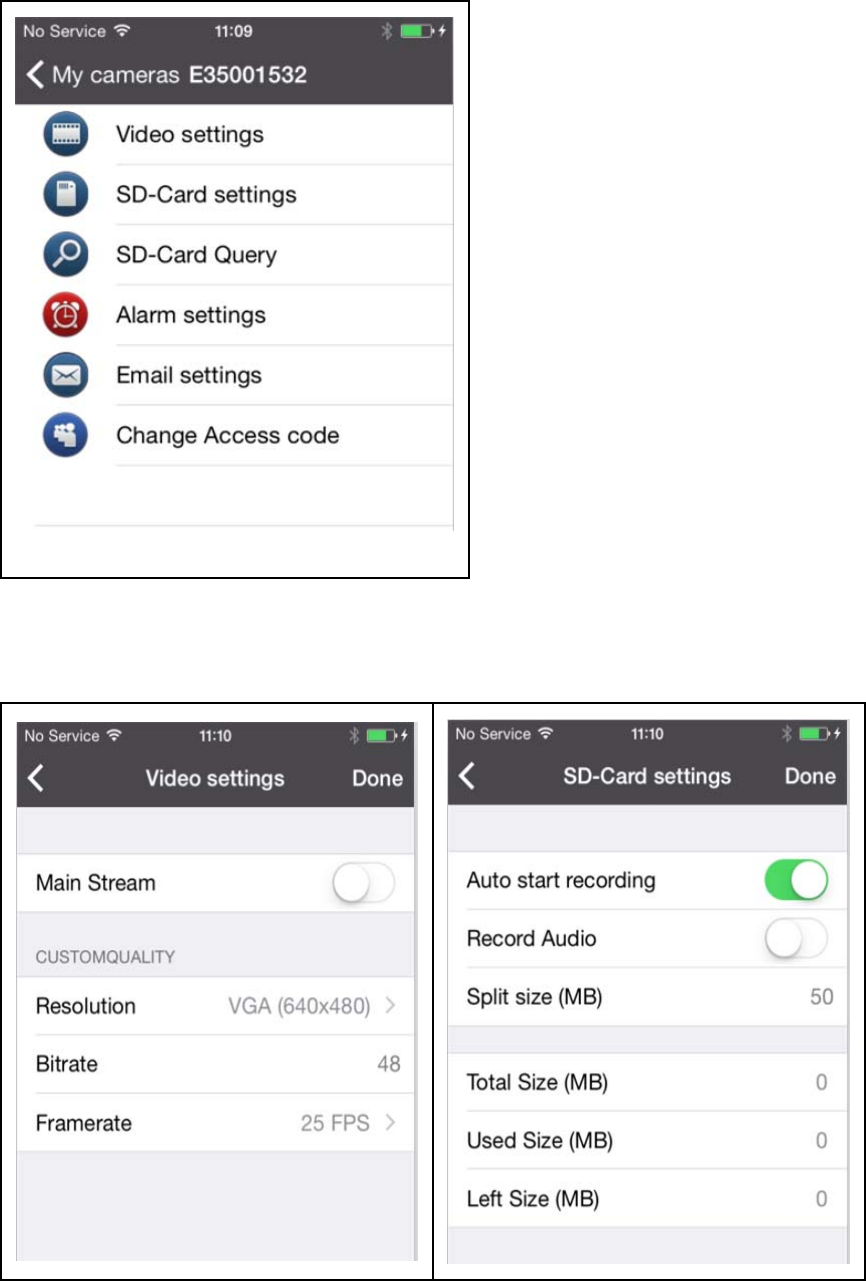
Task: Go back from SD-Card settings screen
Action: (467, 776)
